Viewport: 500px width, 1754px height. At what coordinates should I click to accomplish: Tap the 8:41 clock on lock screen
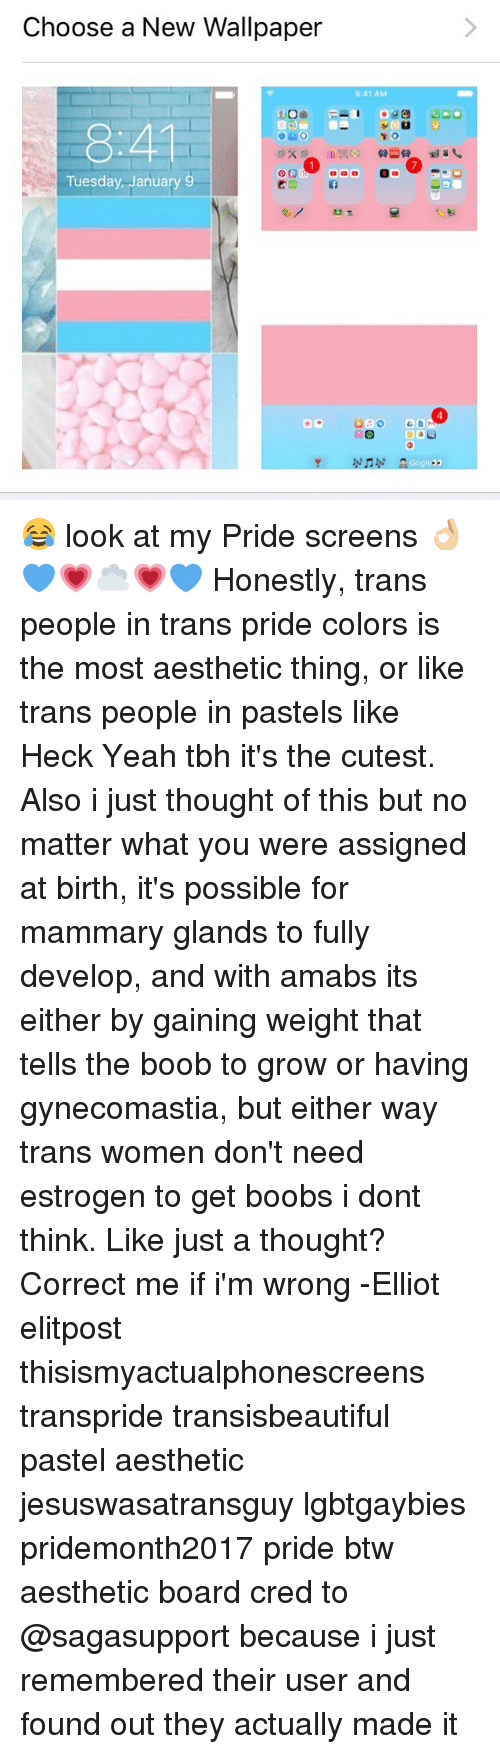point(129,145)
